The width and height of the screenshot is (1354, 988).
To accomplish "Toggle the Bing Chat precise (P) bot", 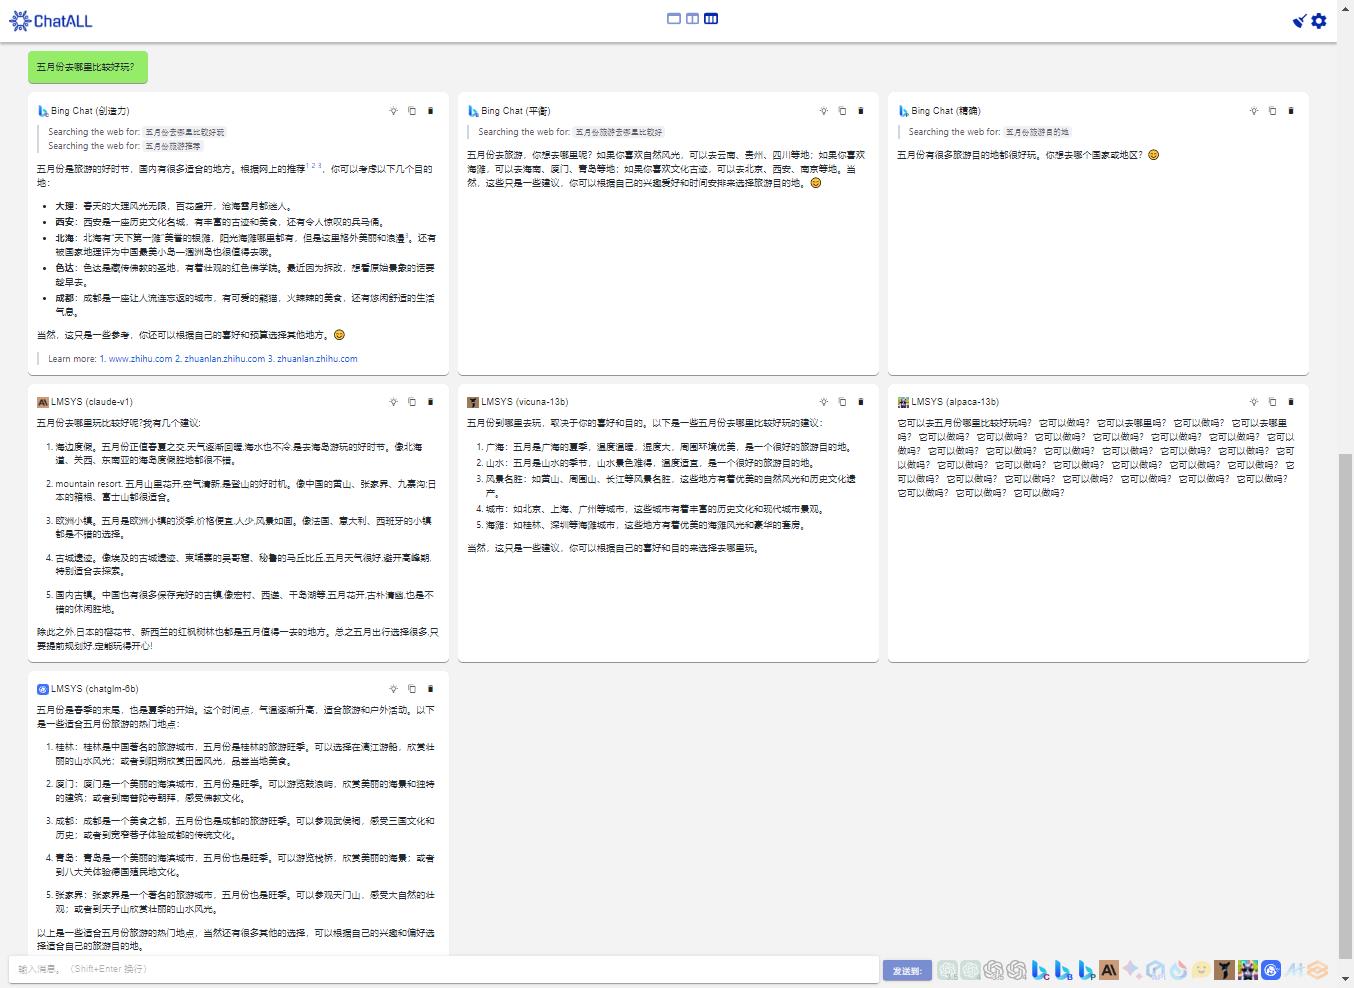I will pyautogui.click(x=1087, y=970).
